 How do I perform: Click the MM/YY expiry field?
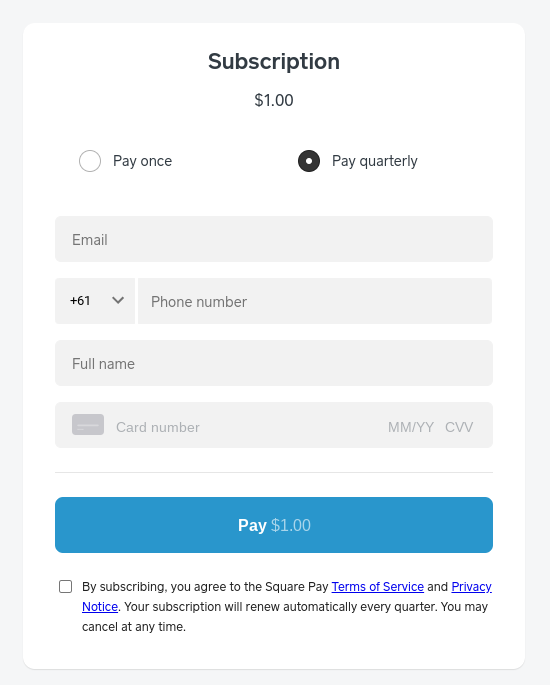(x=411, y=427)
